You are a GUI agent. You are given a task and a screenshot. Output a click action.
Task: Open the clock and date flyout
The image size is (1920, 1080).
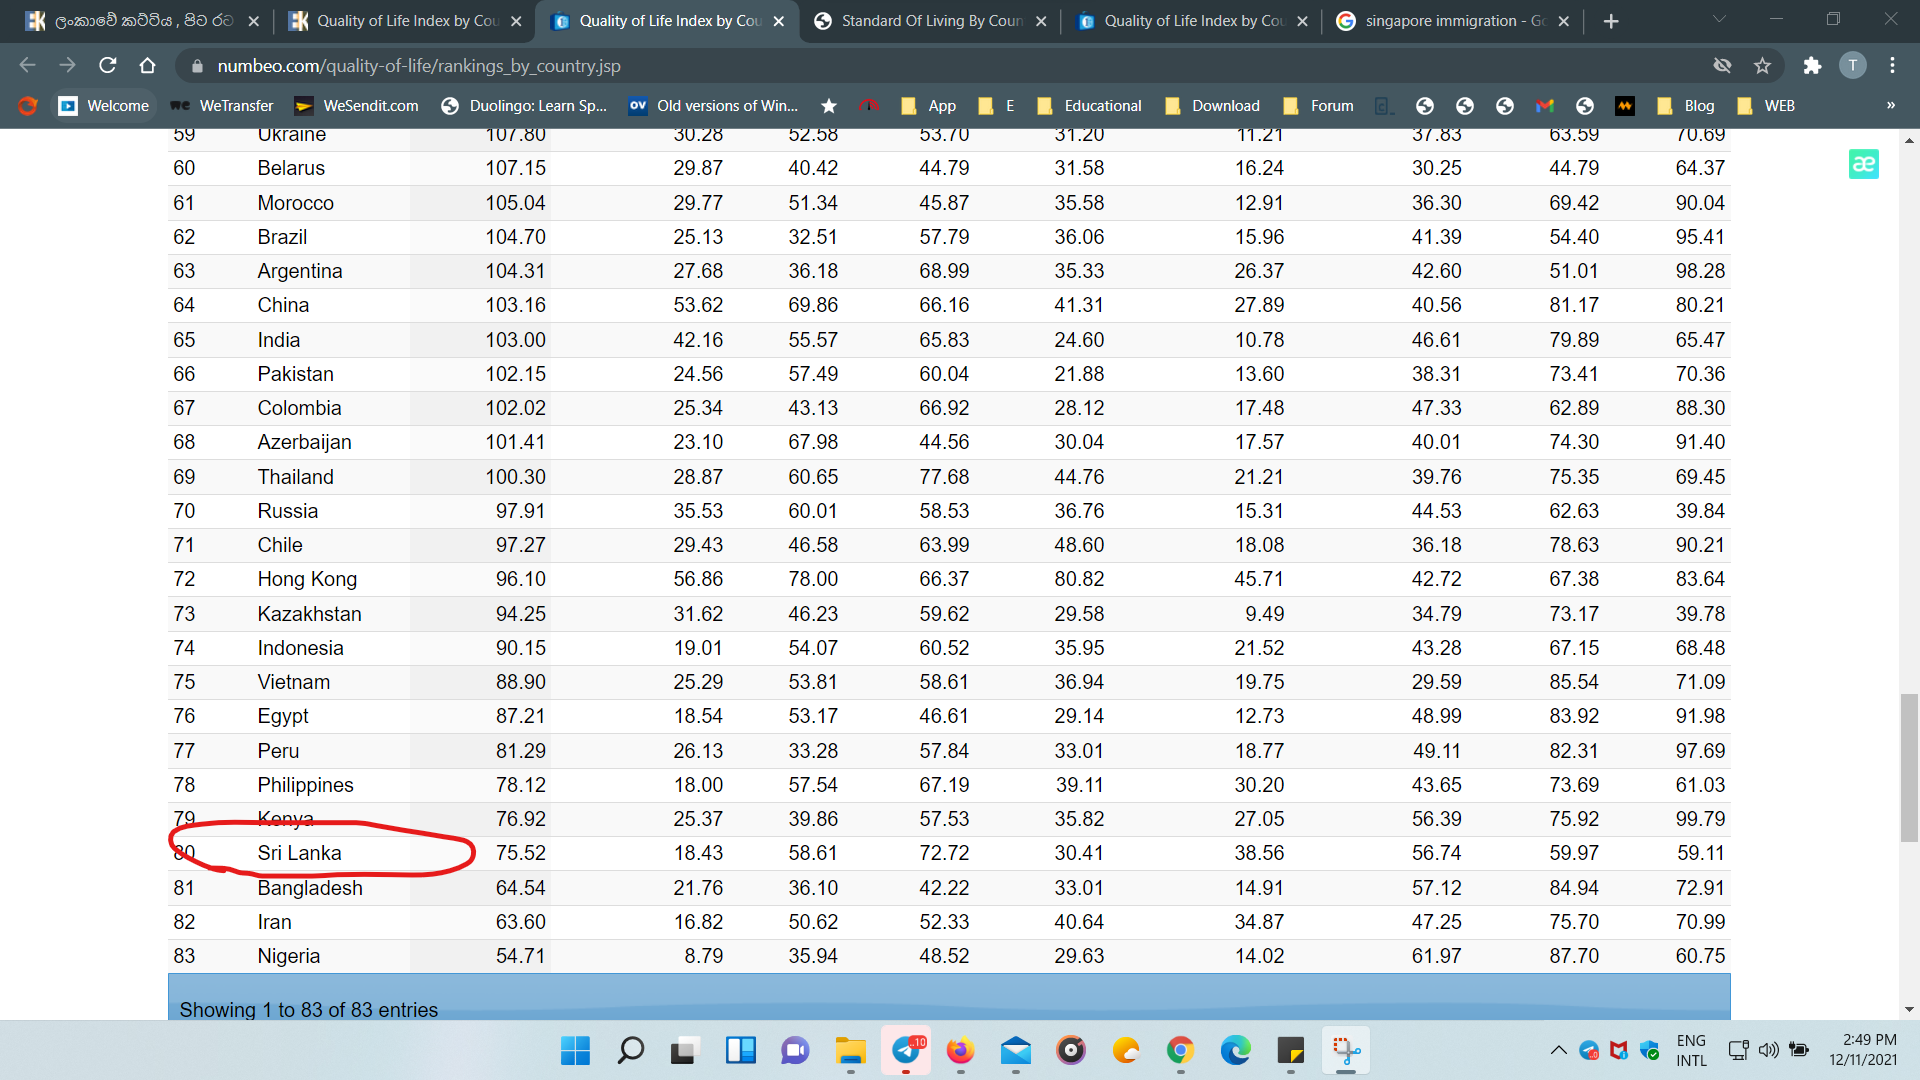click(1863, 1050)
